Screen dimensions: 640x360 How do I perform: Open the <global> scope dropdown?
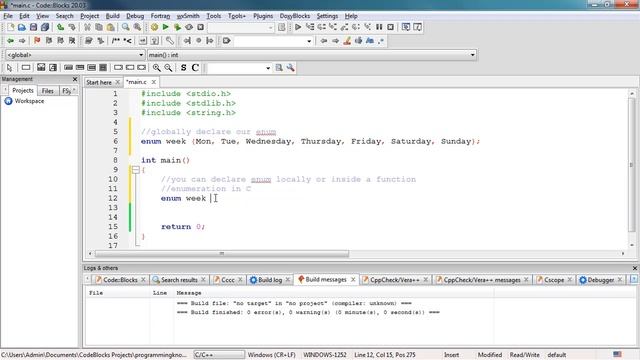75,55
